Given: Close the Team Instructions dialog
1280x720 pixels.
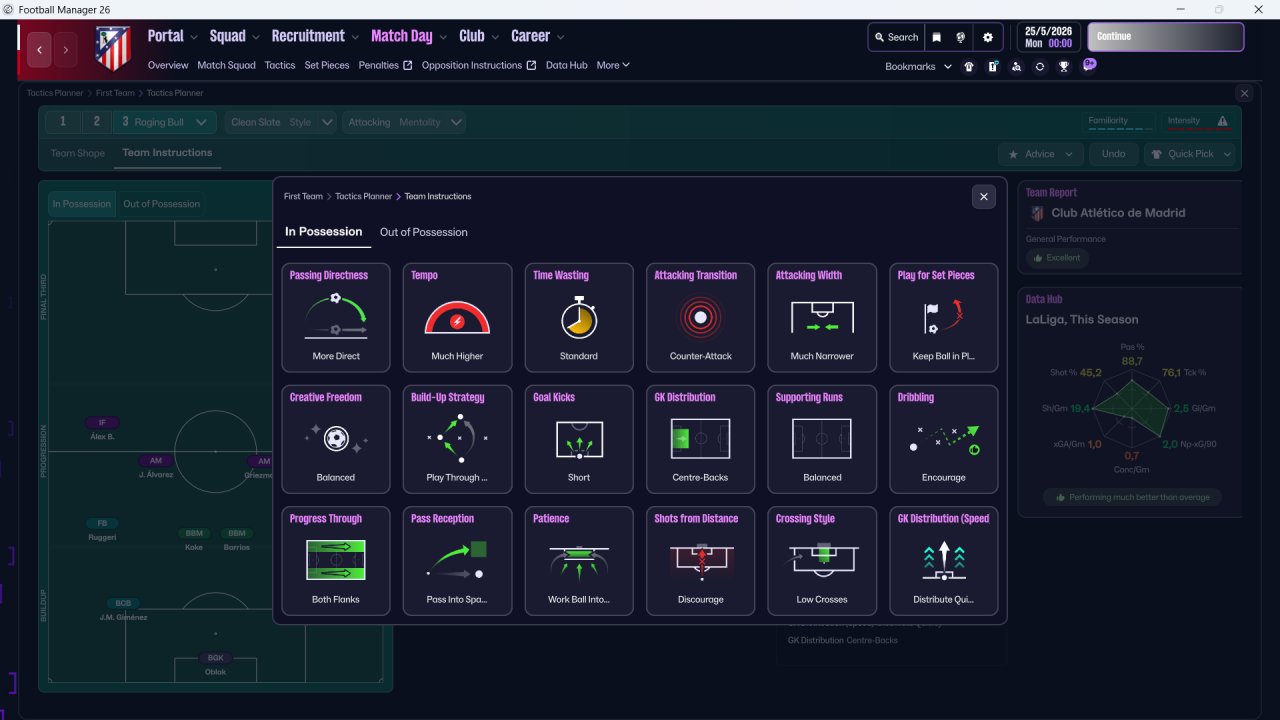Looking at the screenshot, I should coord(984,197).
